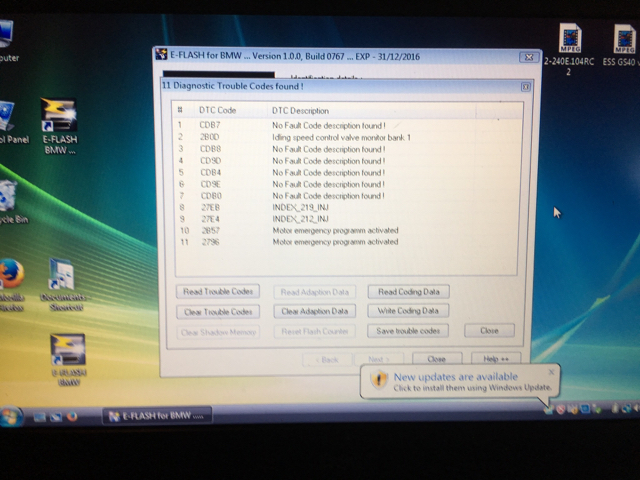Viewport: 640px width, 480px height.
Task: Click Firefox in the quick launch bar
Action: [72, 417]
